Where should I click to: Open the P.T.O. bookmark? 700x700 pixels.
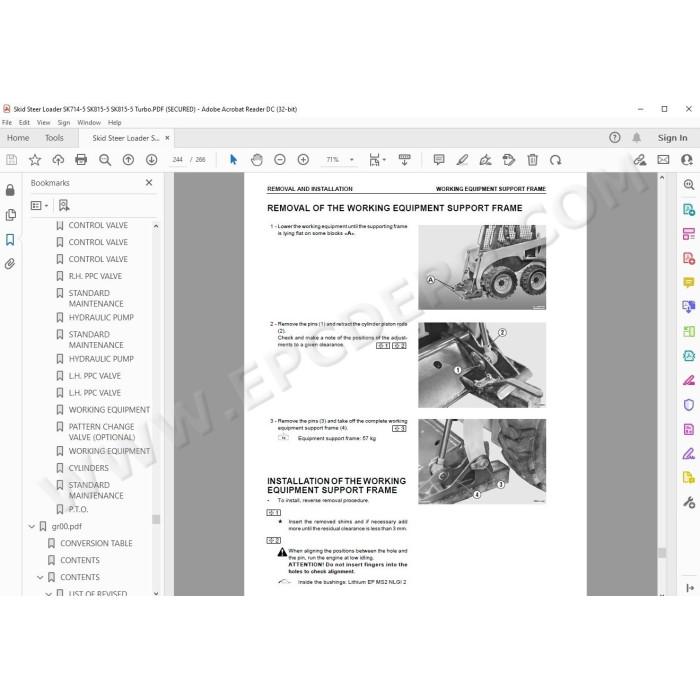point(78,509)
